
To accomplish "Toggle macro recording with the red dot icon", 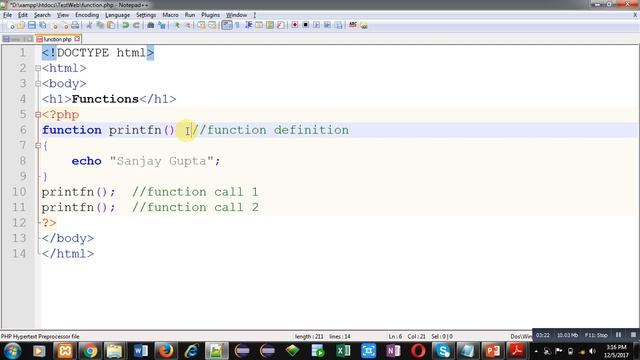I will click(295, 25).
